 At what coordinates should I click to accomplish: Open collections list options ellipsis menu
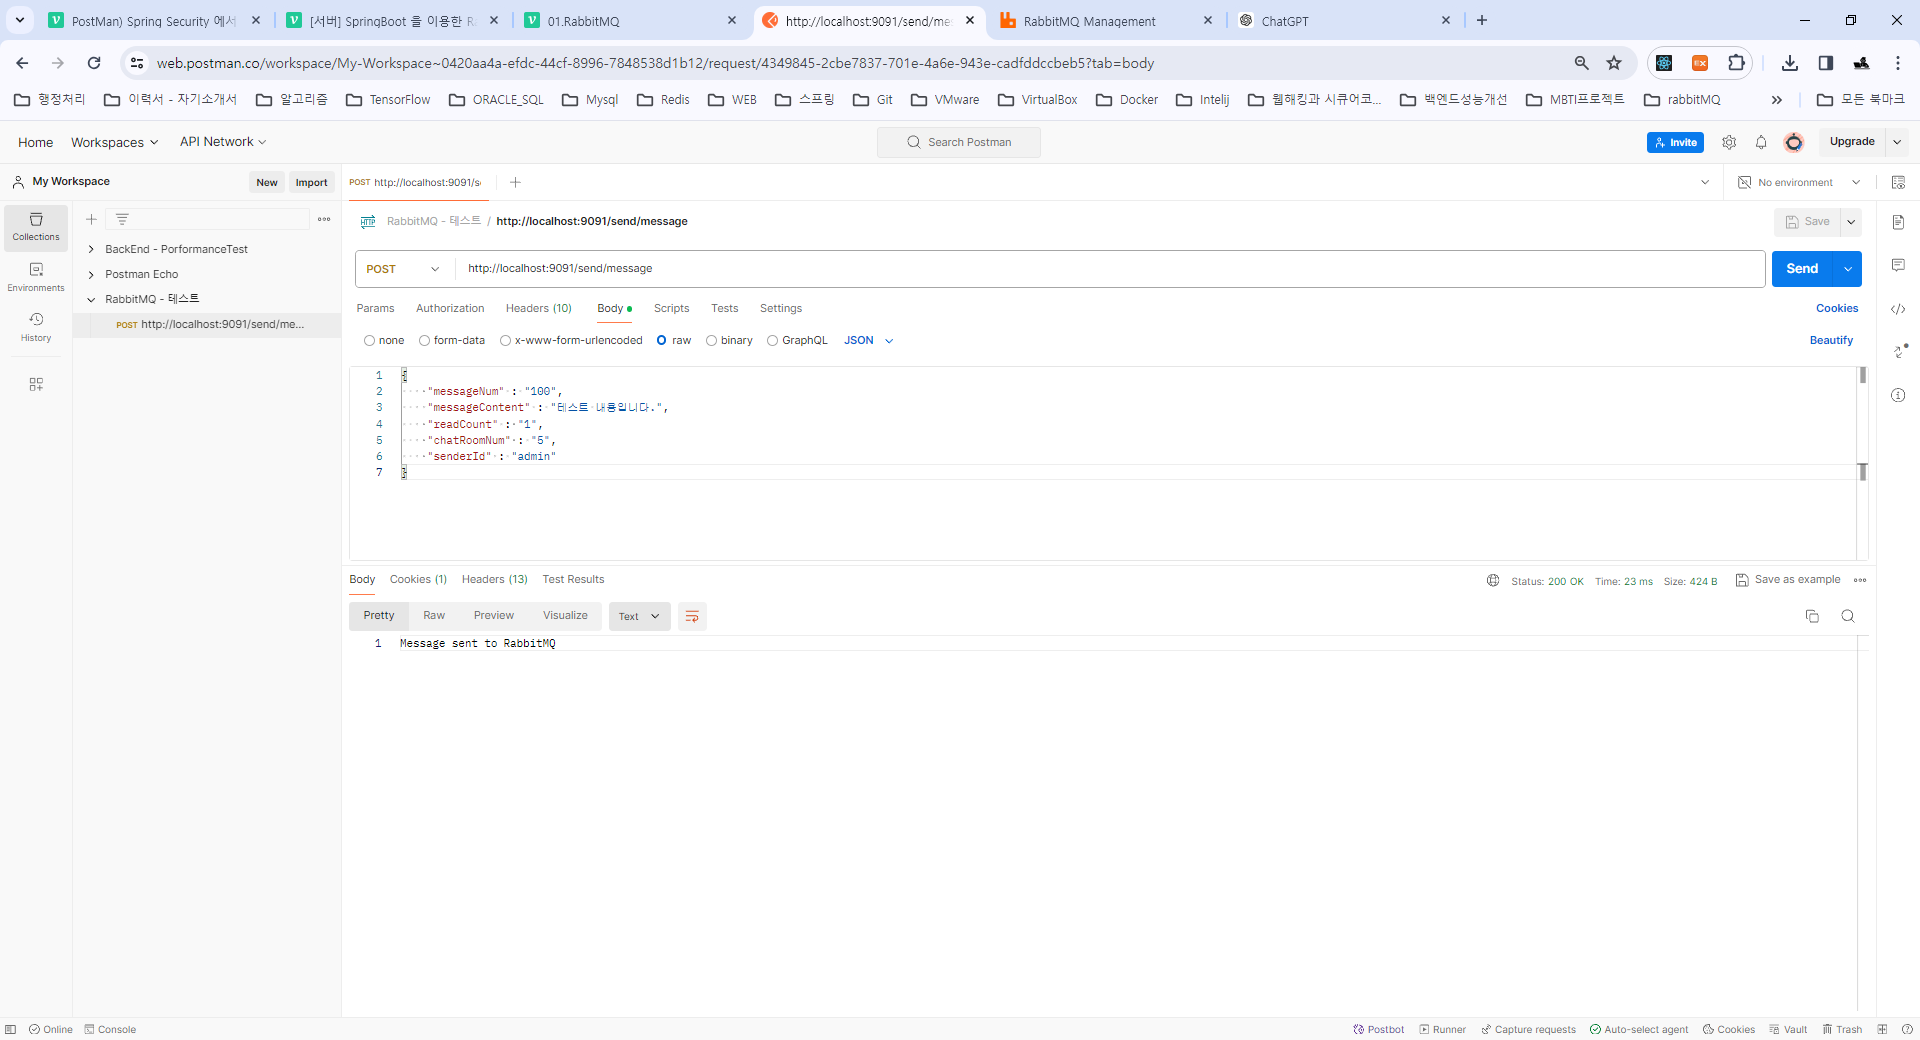click(324, 219)
